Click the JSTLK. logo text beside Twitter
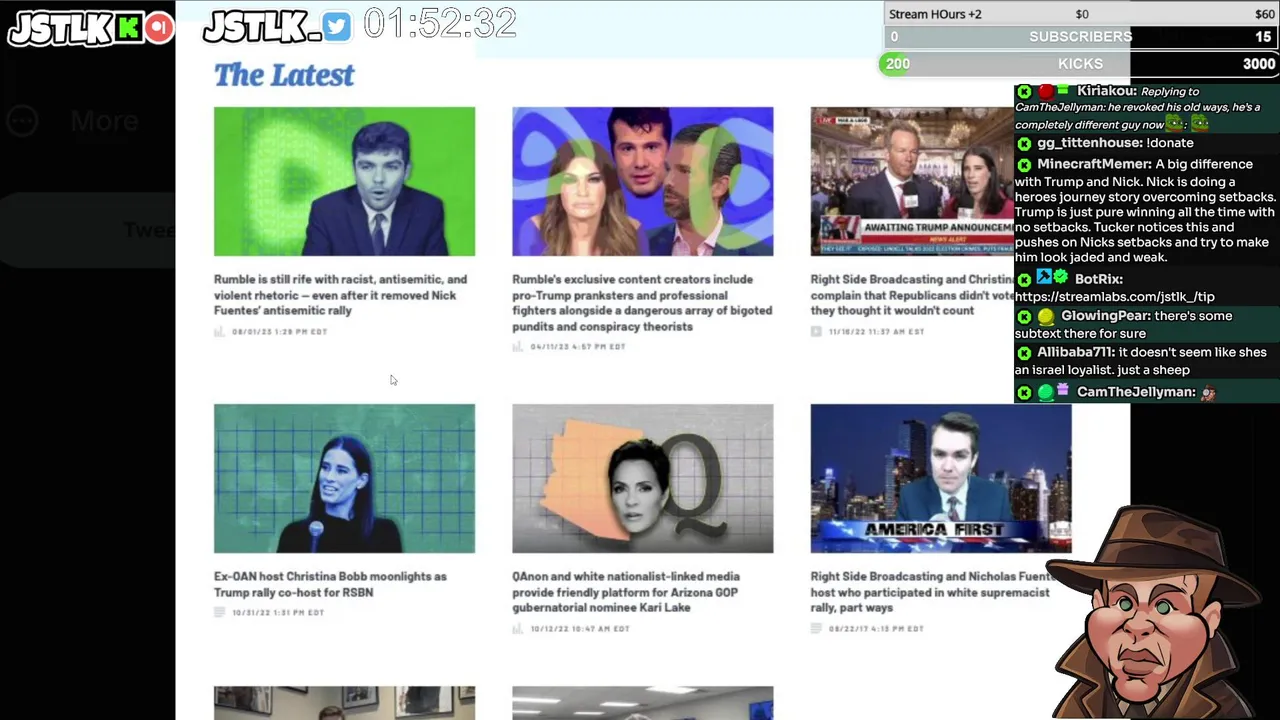The height and width of the screenshot is (720, 1280). coord(262,28)
